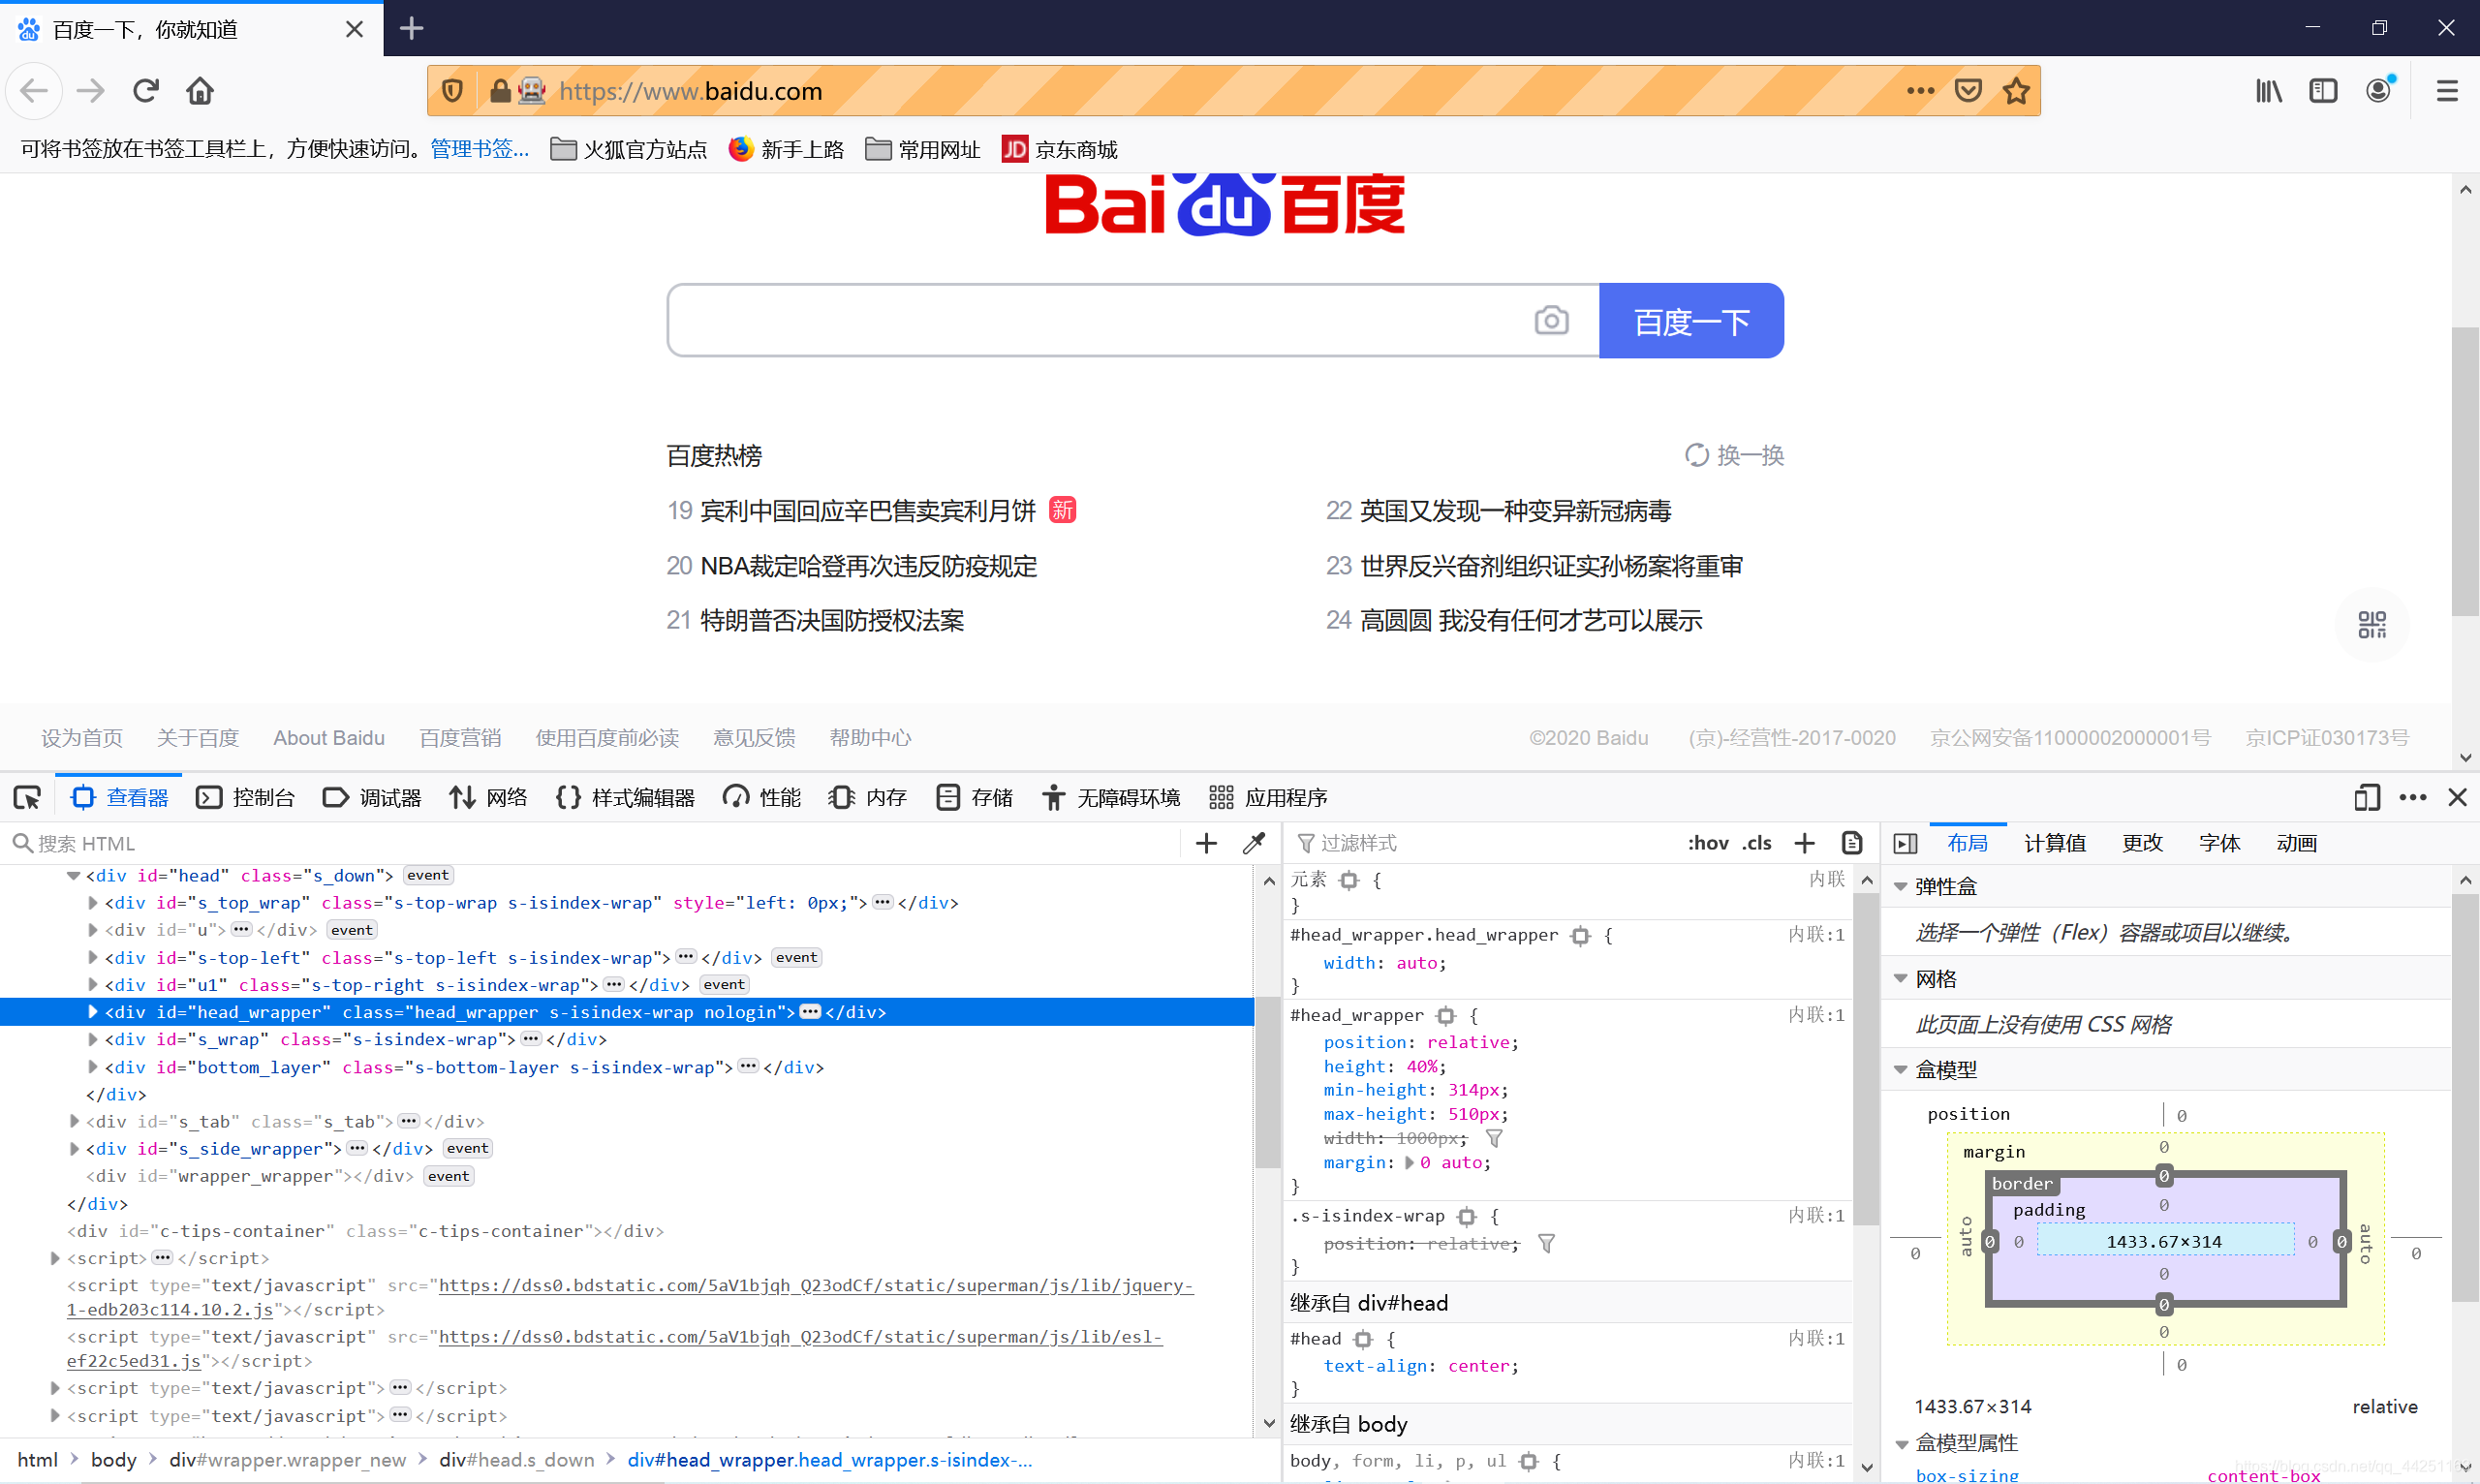Toggle print media simulation document icon
2480x1484 pixels.
coord(1852,843)
